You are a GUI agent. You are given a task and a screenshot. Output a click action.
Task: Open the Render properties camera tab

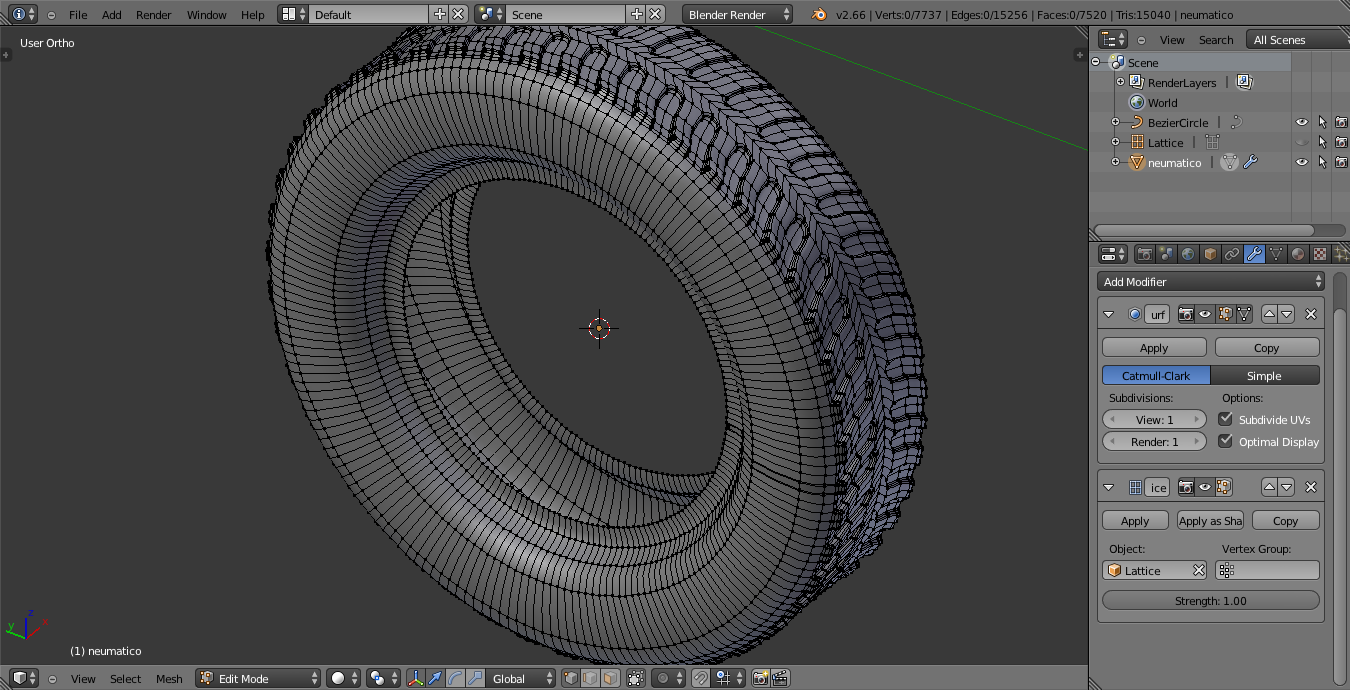coord(1145,254)
